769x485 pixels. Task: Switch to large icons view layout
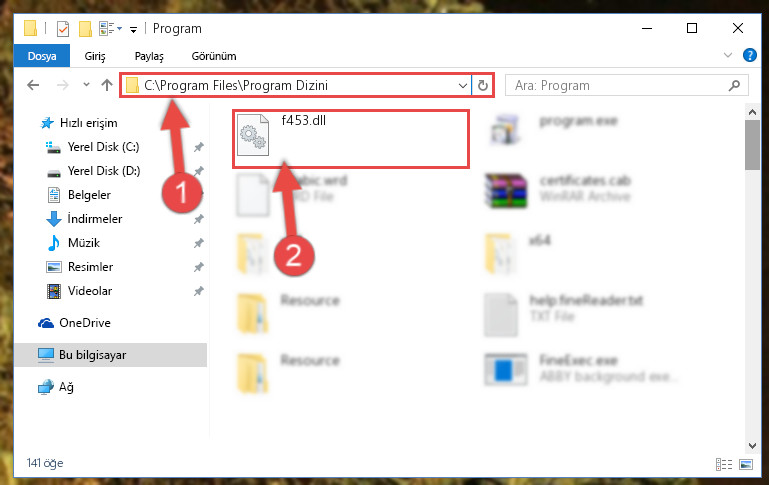(x=746, y=464)
